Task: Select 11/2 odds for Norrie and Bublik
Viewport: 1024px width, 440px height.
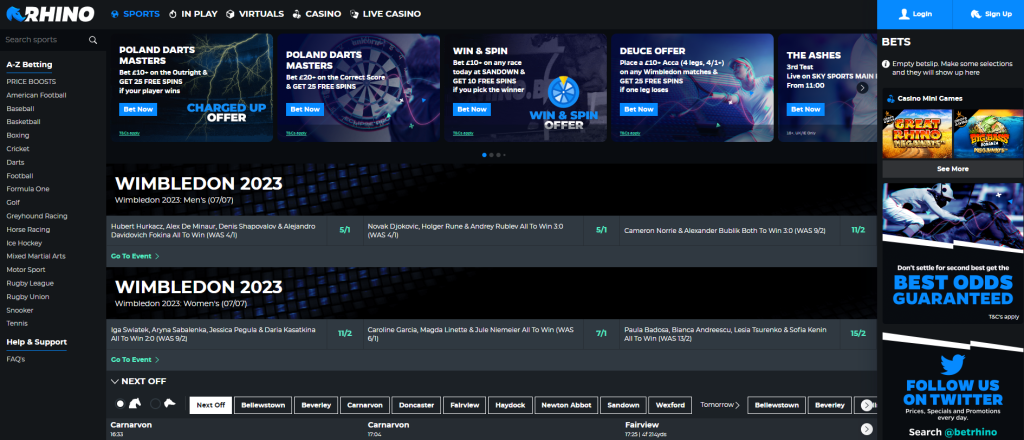Action: tap(857, 230)
